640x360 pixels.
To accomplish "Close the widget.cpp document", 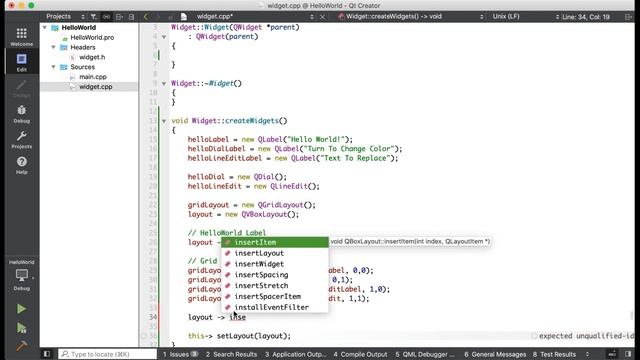I will (322, 17).
